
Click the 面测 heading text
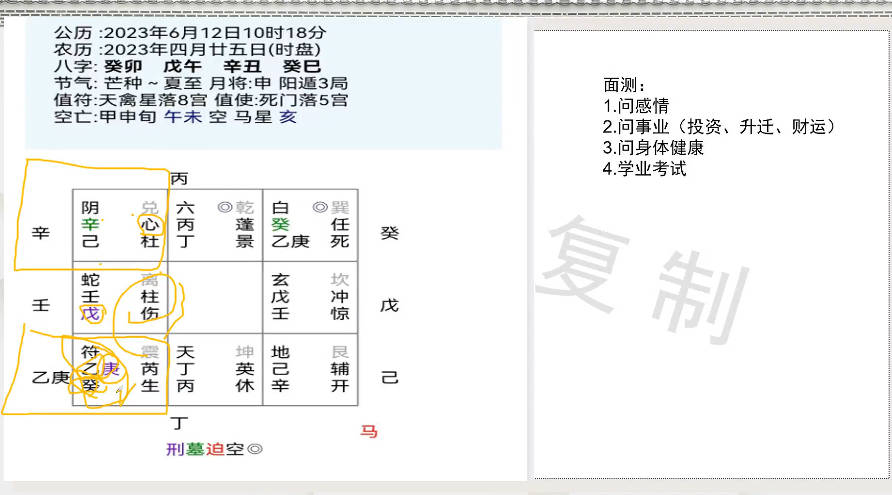(624, 85)
